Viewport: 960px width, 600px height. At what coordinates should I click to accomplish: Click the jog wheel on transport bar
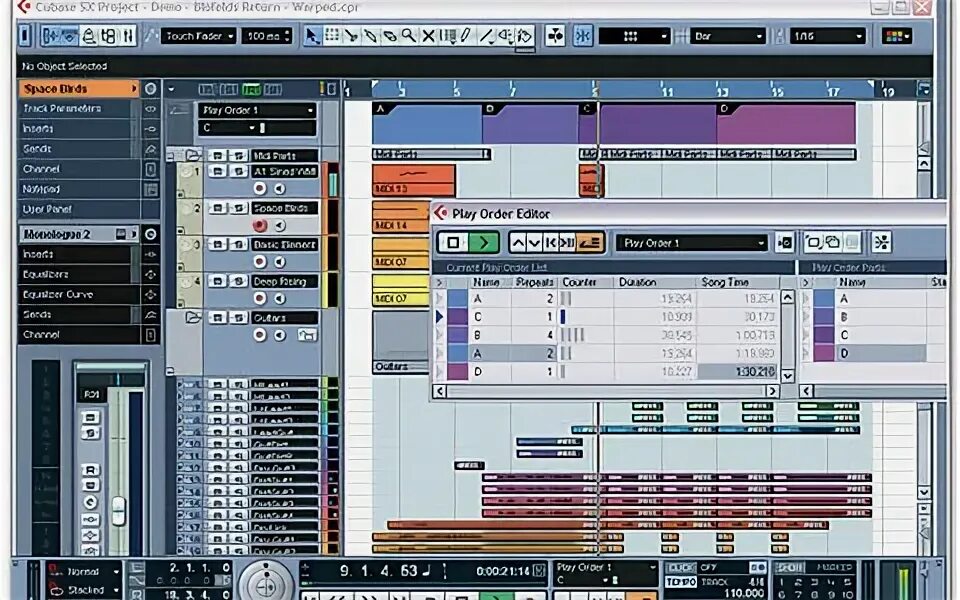point(266,583)
